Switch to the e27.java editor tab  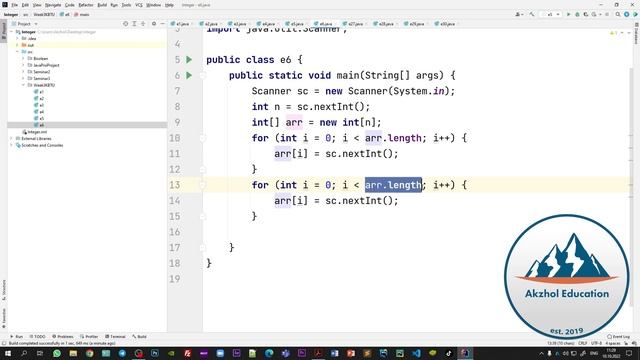[x=353, y=24]
